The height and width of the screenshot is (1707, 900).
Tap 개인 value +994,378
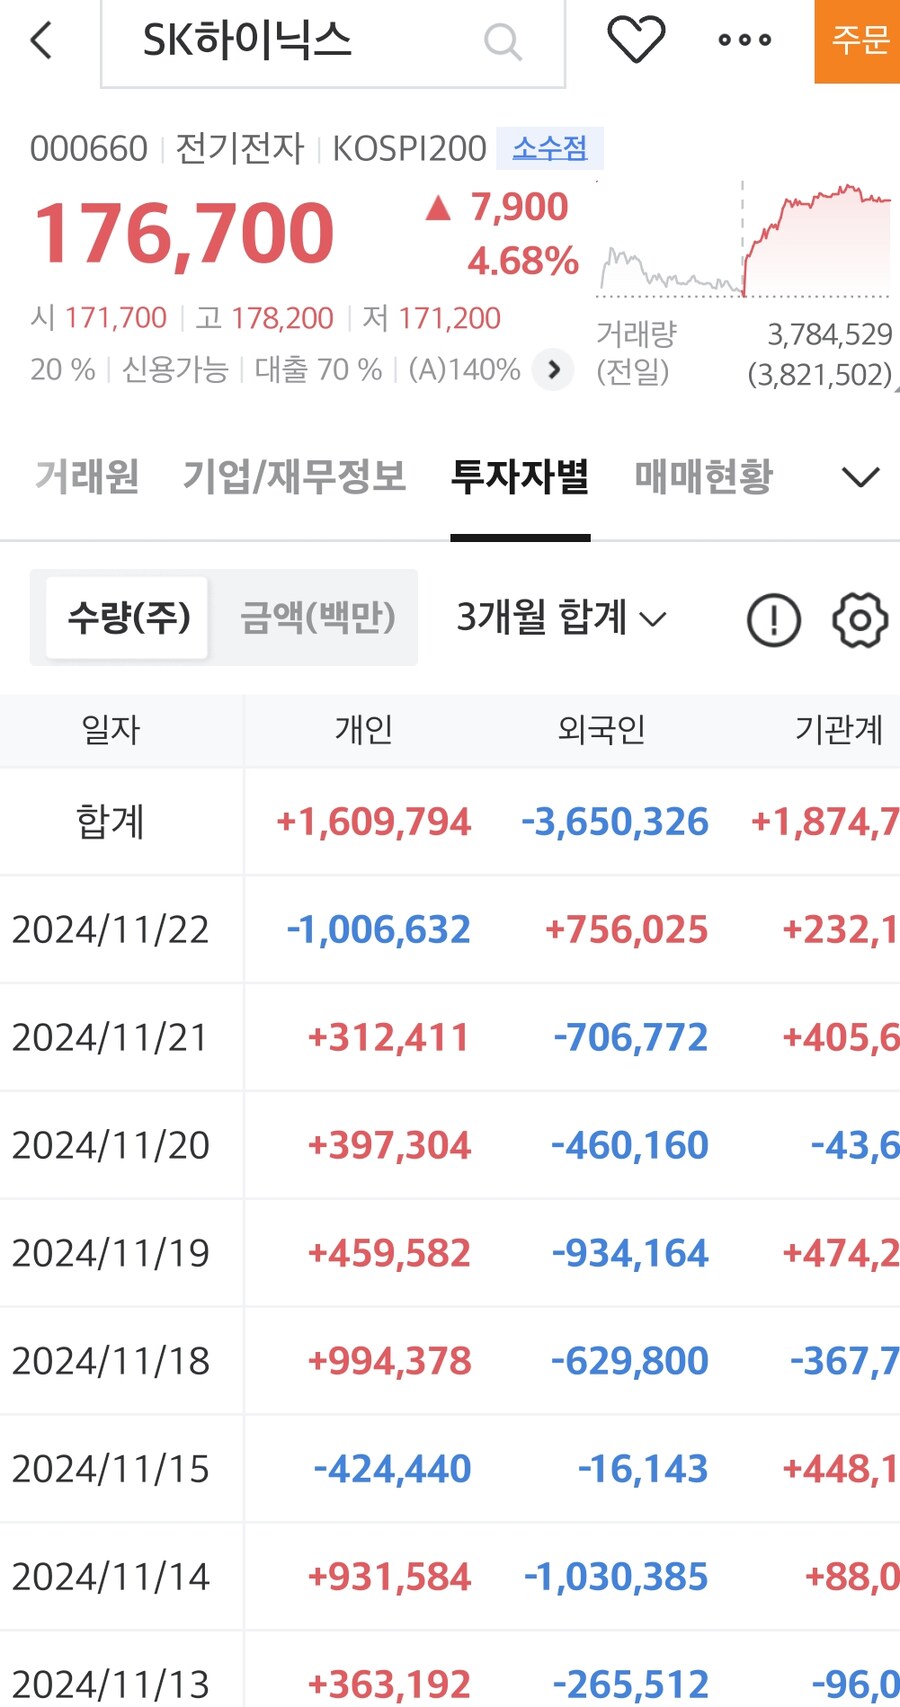pos(389,1362)
